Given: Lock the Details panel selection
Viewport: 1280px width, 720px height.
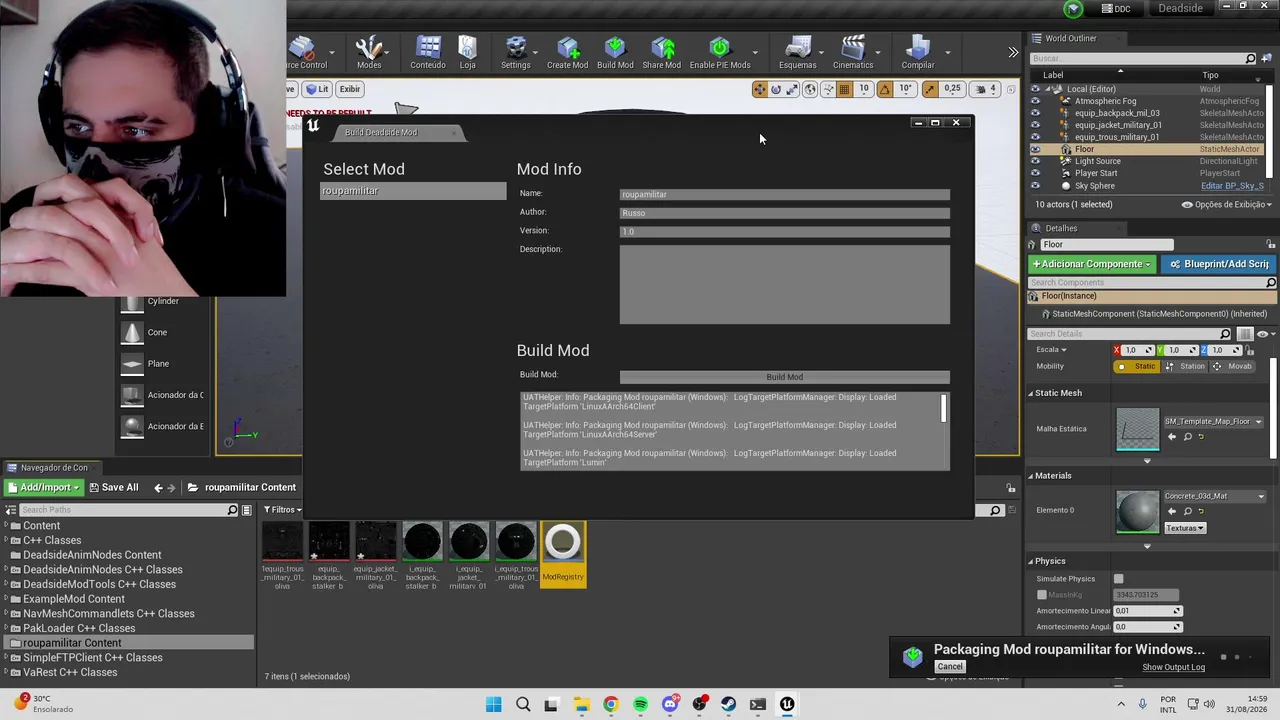Looking at the screenshot, I should [1271, 244].
